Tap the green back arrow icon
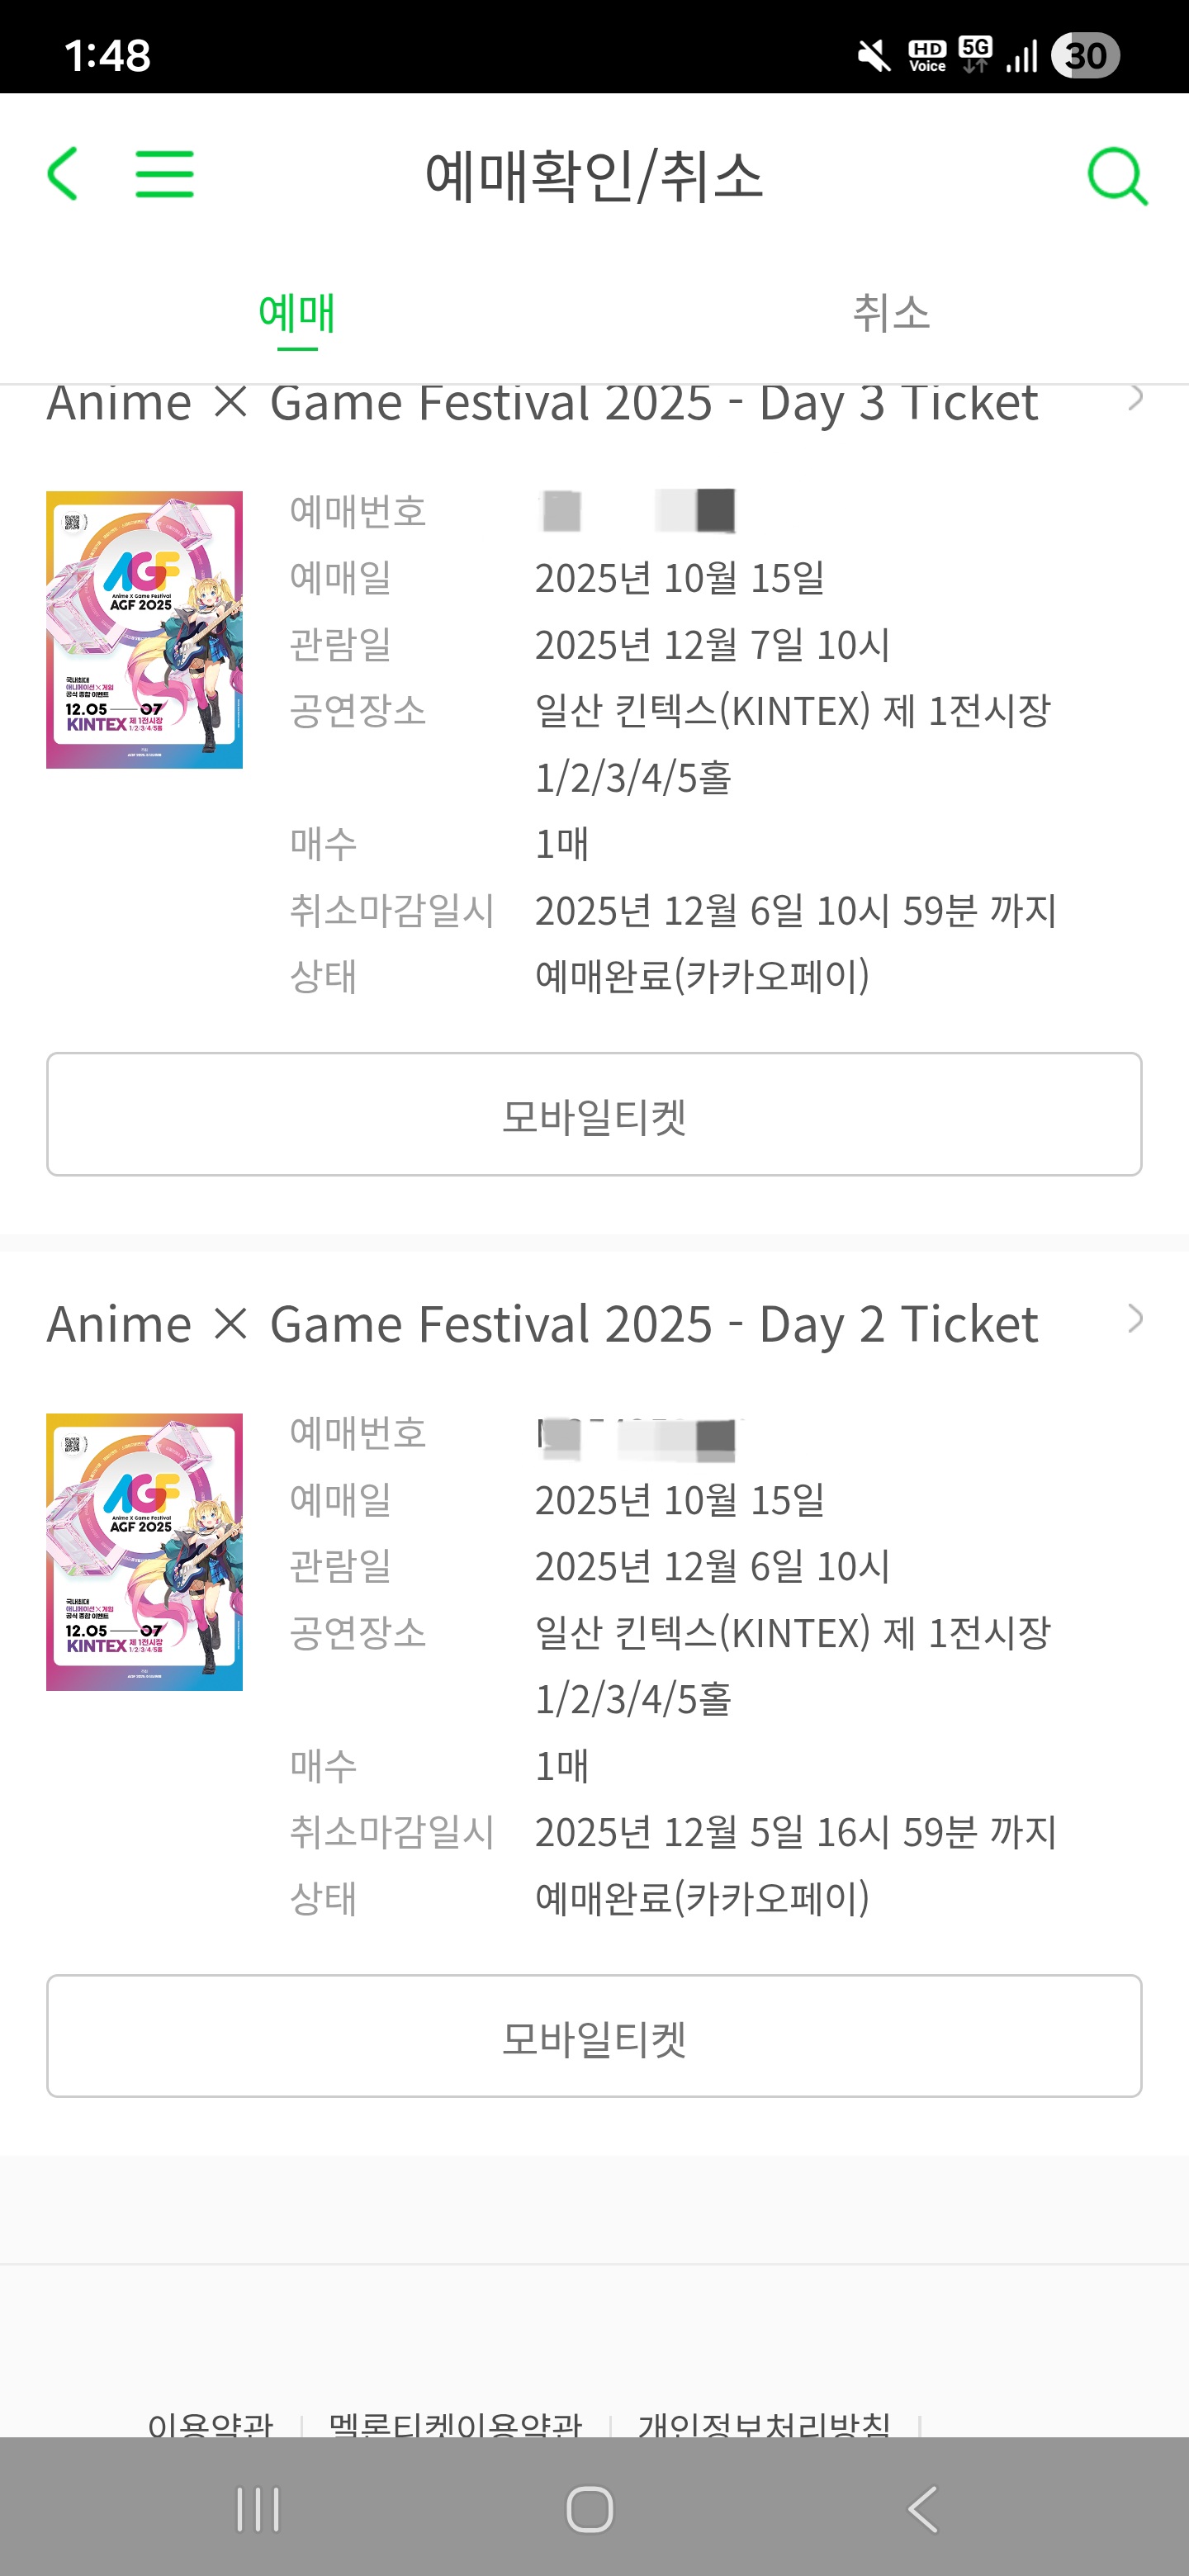Viewport: 1189px width, 2576px height. tap(63, 174)
